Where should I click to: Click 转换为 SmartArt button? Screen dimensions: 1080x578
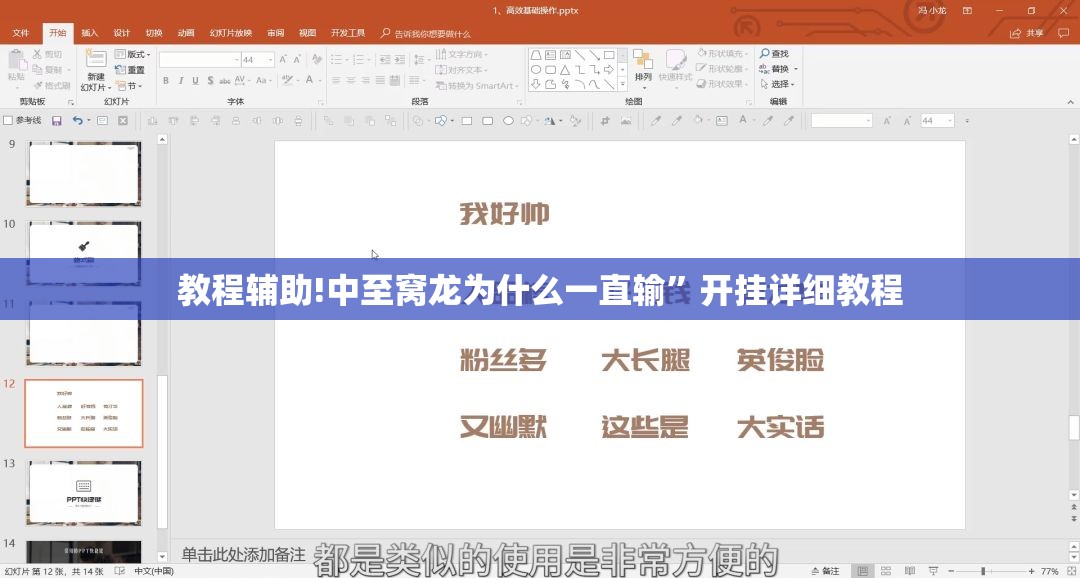point(475,85)
